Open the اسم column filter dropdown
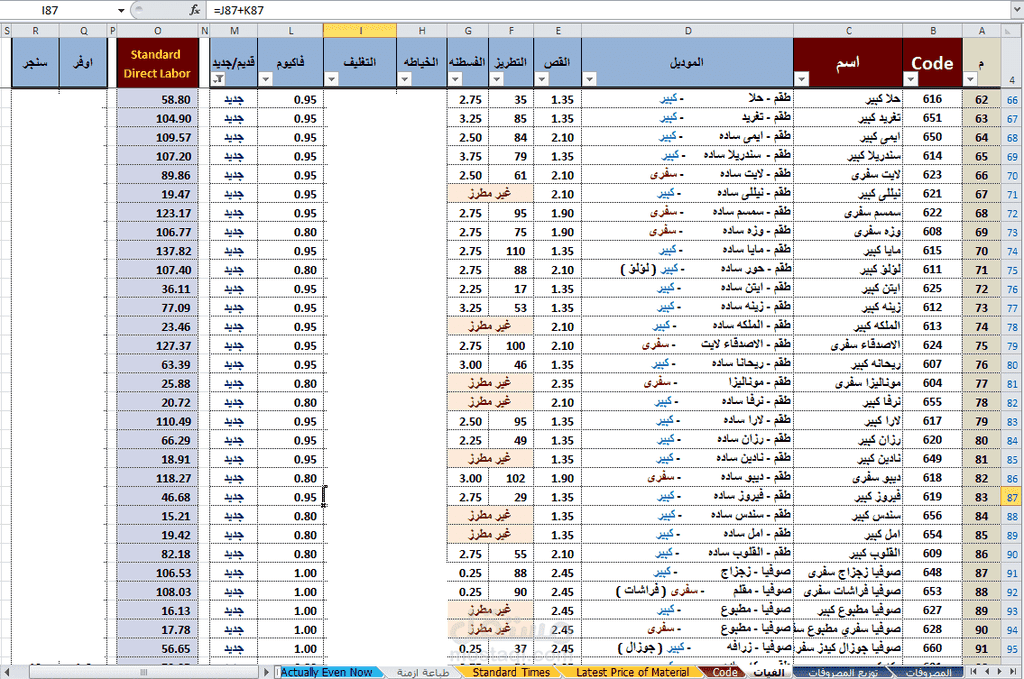Image resolution: width=1024 pixels, height=679 pixels. 802,79
